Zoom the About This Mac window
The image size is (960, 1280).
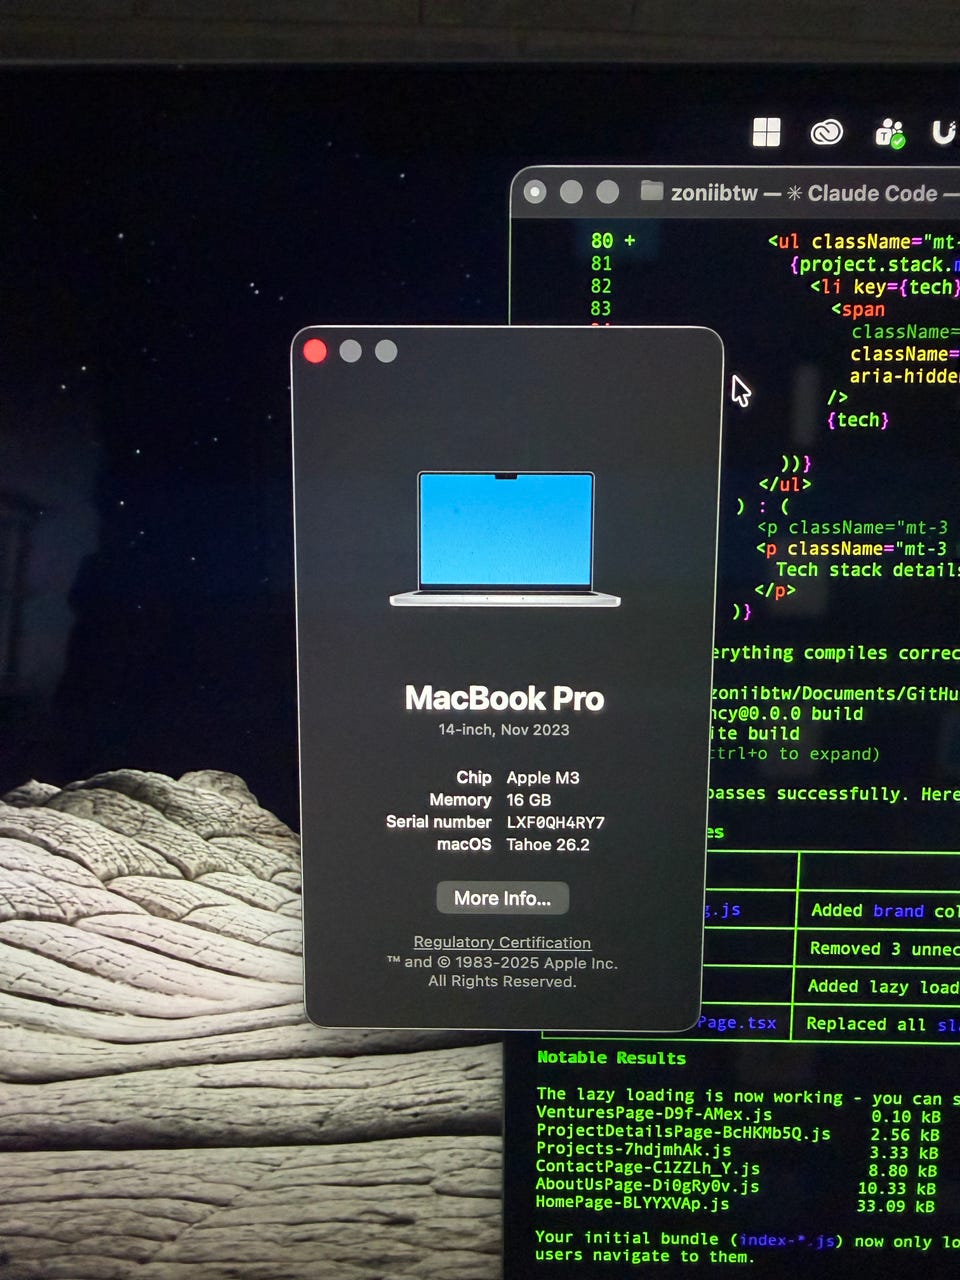[x=386, y=351]
